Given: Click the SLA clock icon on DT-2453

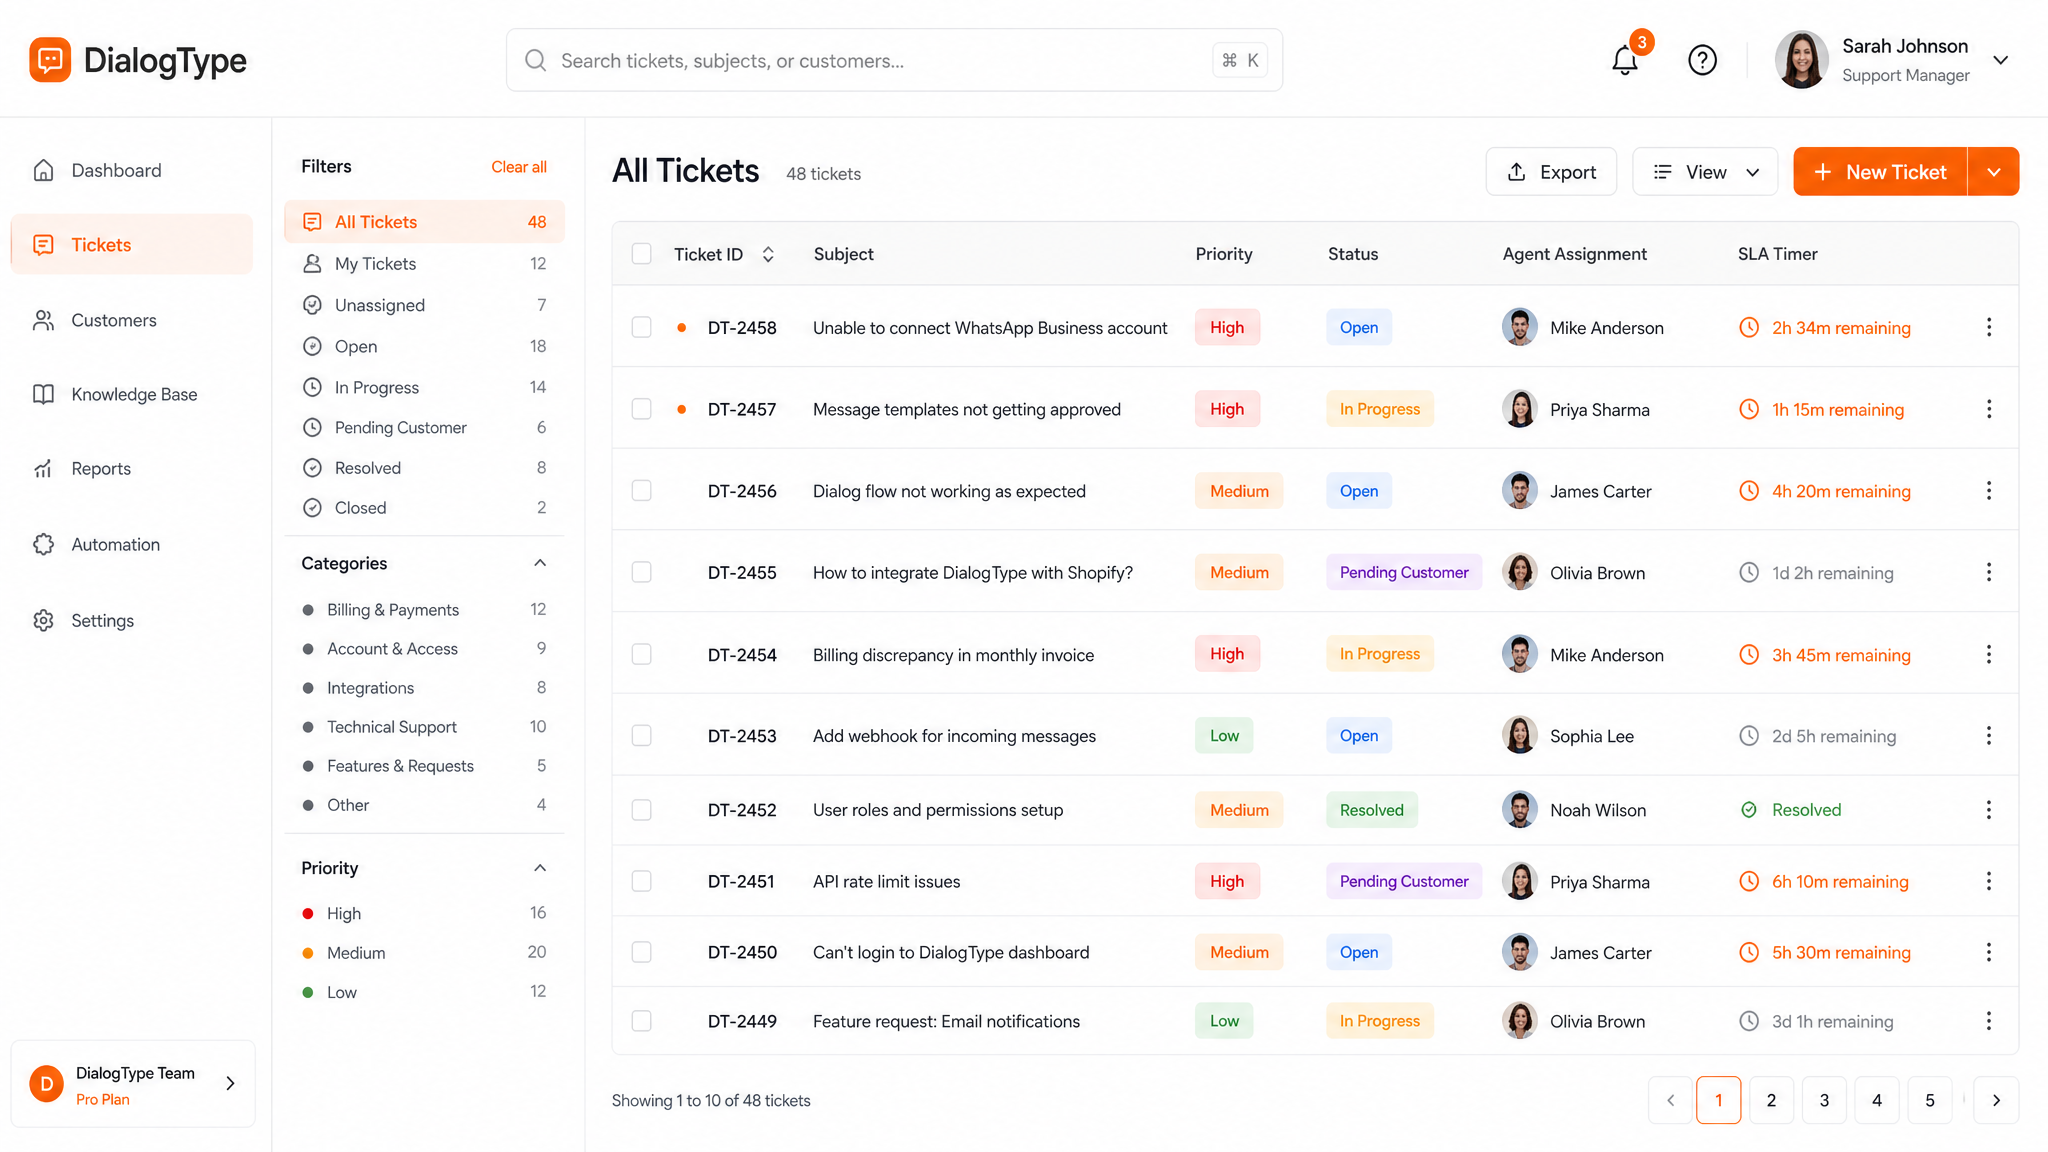Looking at the screenshot, I should tap(1748, 736).
